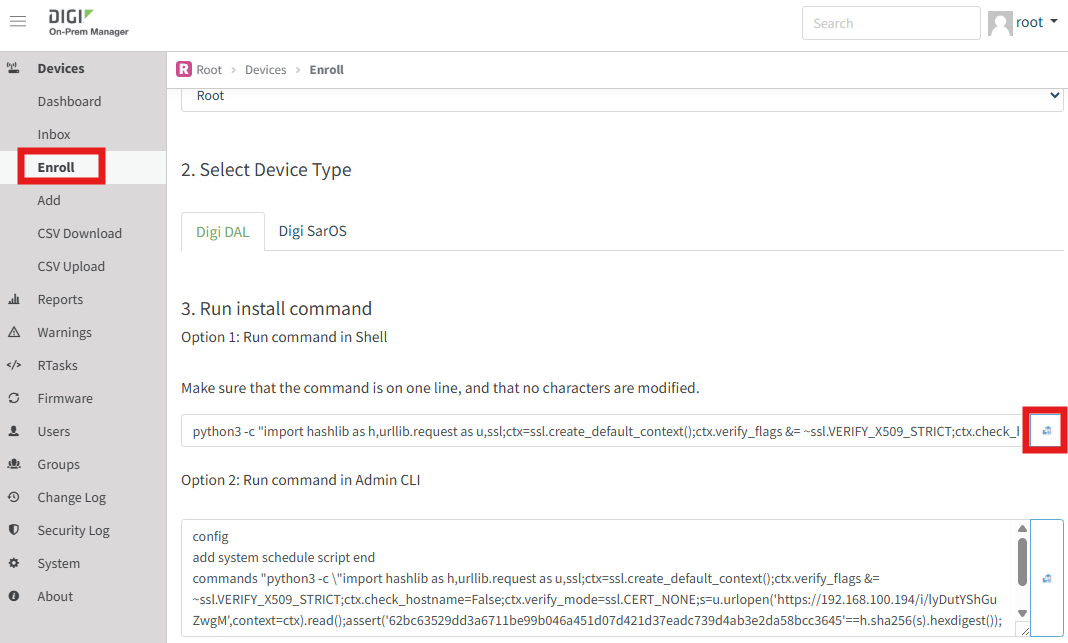1068x643 pixels.
Task: Open the root user dropdown
Action: 1022,23
